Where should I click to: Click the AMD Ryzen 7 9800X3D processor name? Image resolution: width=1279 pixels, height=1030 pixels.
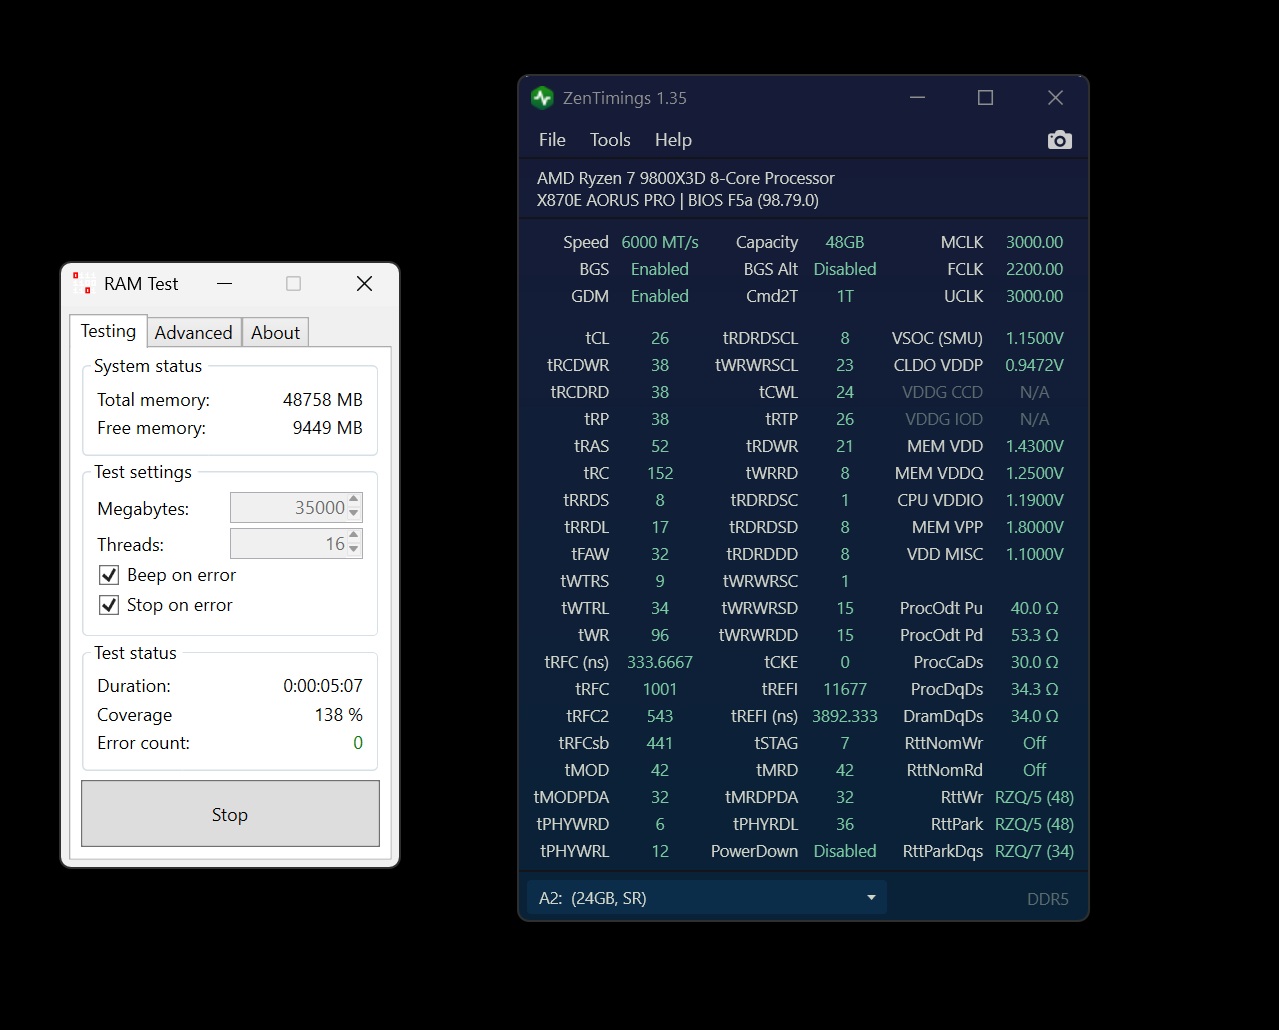[686, 178]
